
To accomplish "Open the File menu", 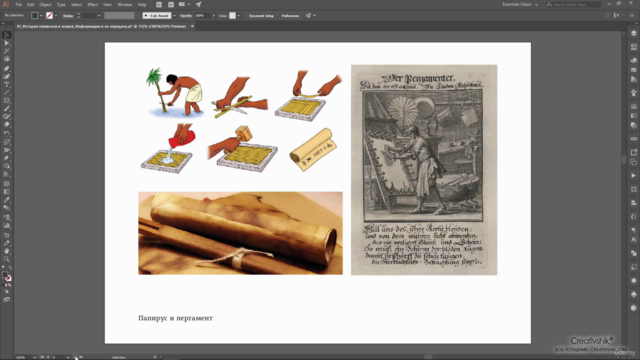I will (18, 4).
